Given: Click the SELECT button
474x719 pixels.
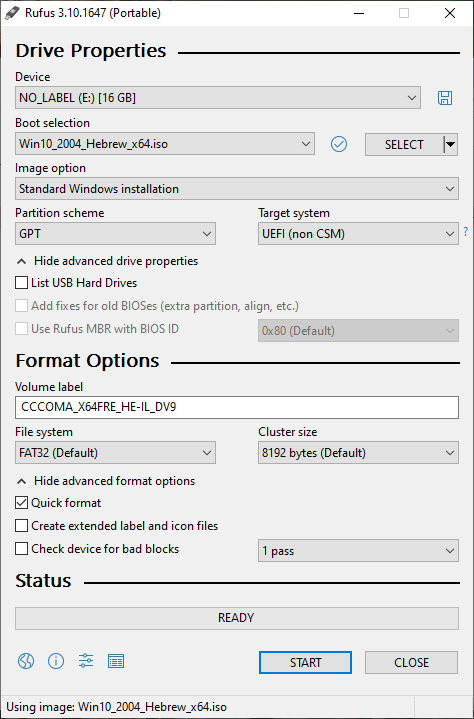Looking at the screenshot, I should pyautogui.click(x=404, y=144).
